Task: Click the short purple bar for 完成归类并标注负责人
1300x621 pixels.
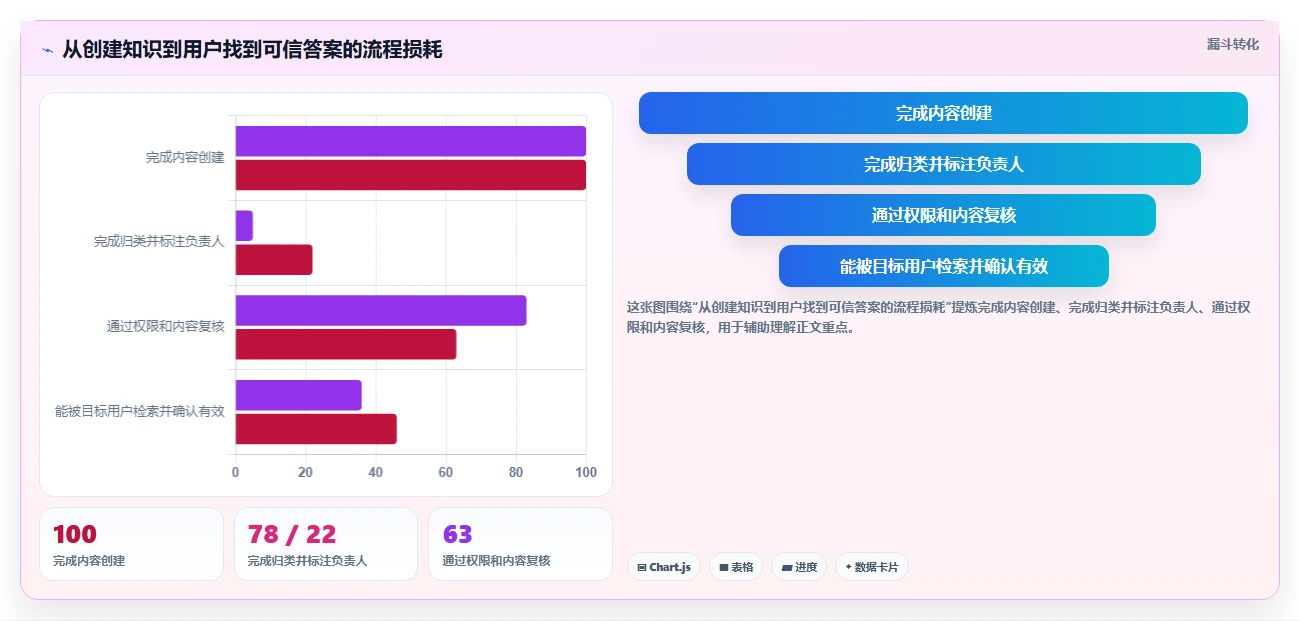Action: tap(244, 226)
